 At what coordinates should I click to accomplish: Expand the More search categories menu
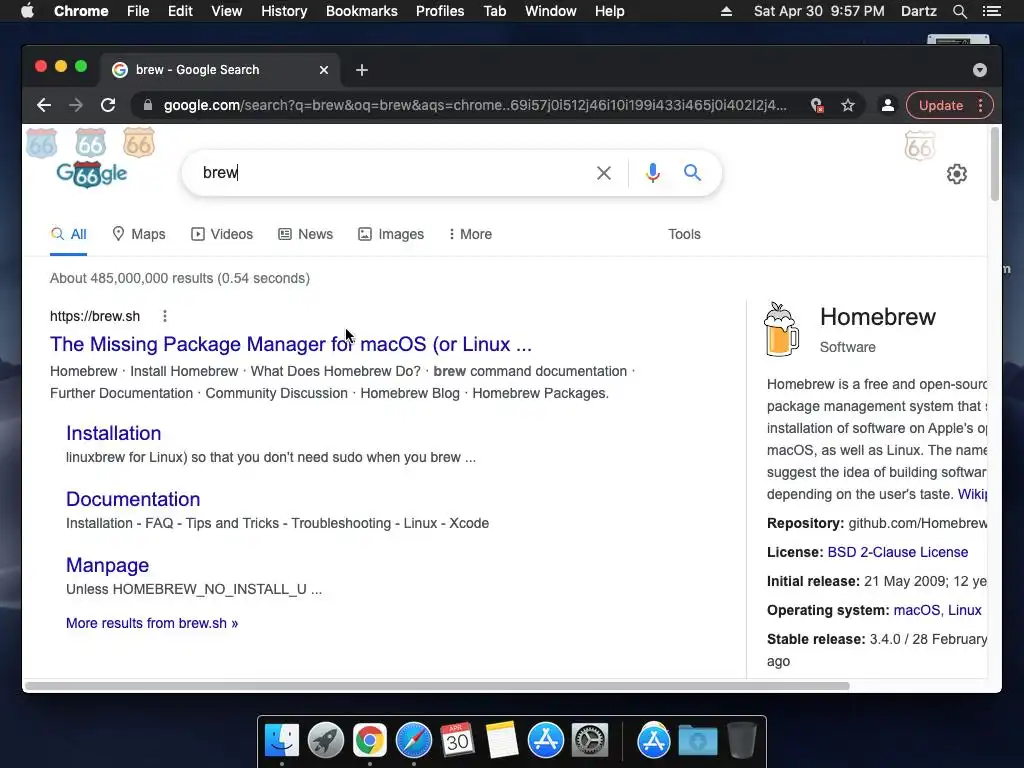(470, 234)
